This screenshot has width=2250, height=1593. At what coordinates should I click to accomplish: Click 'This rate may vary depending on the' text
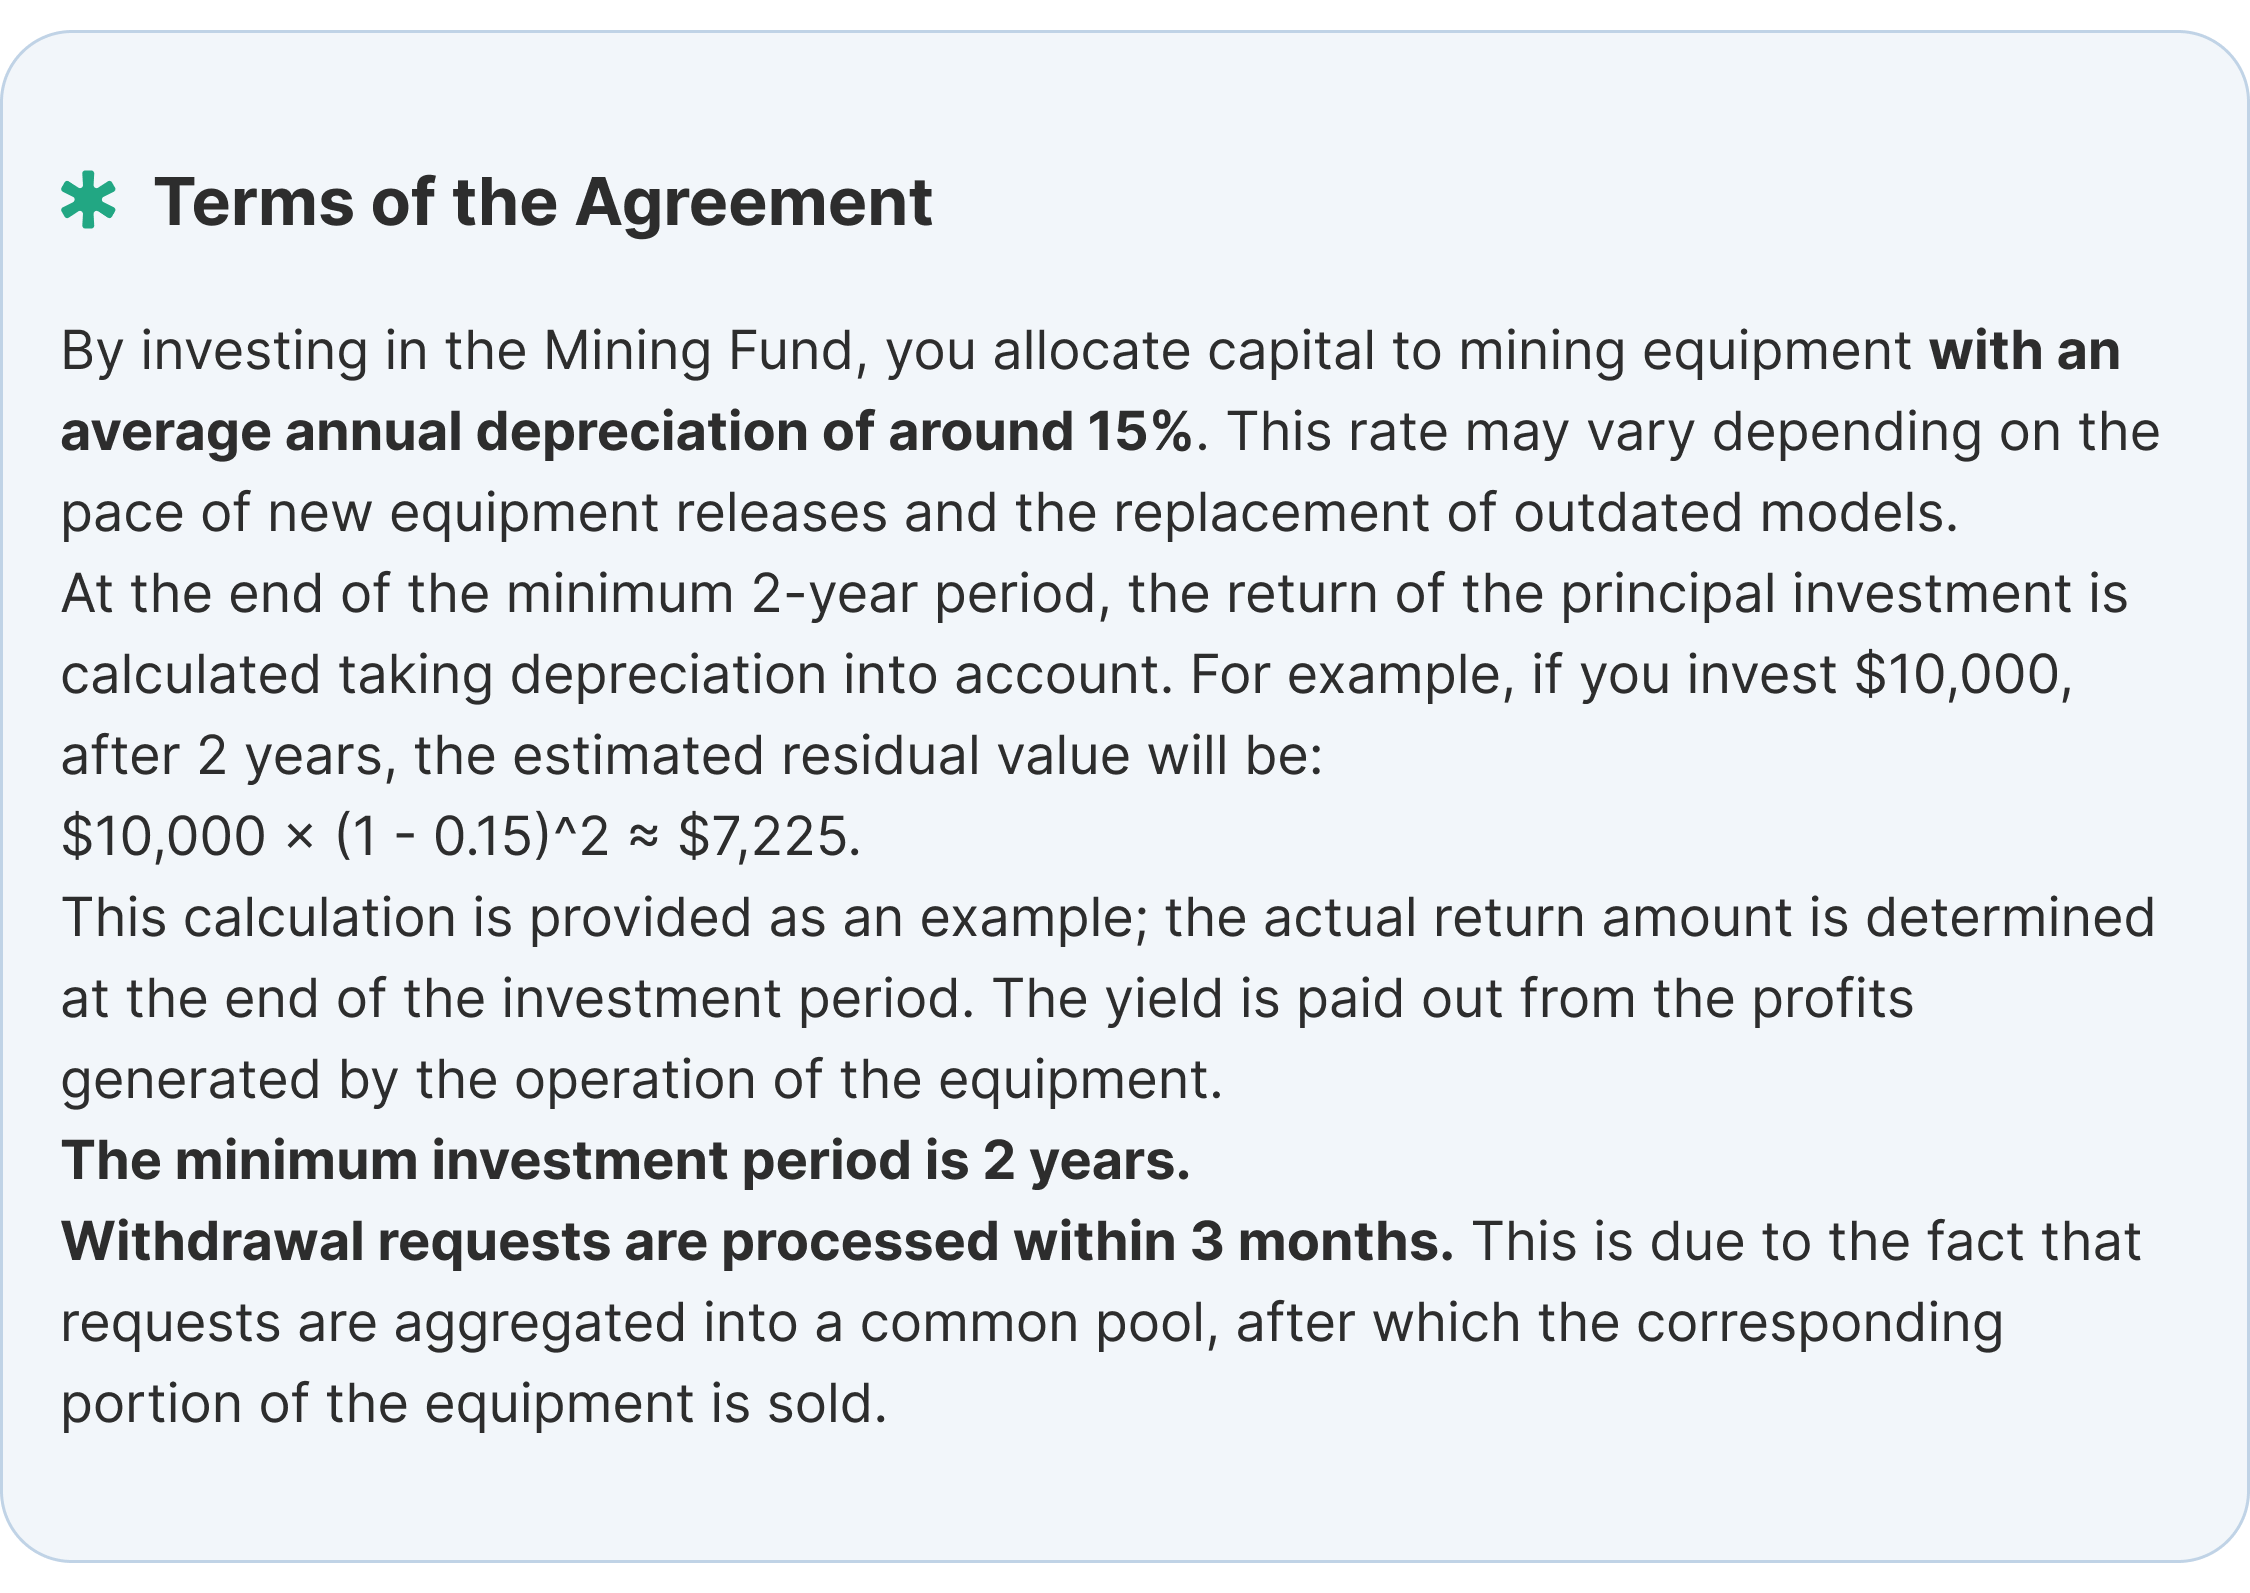point(1693,432)
